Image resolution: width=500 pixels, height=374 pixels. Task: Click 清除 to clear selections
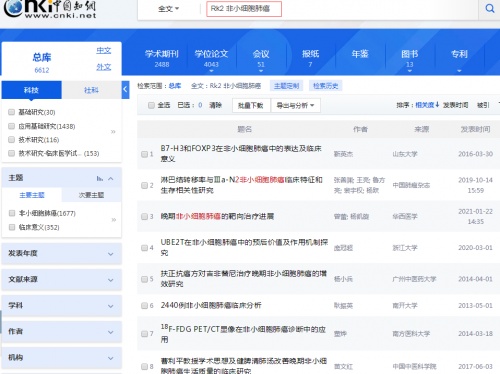point(215,105)
